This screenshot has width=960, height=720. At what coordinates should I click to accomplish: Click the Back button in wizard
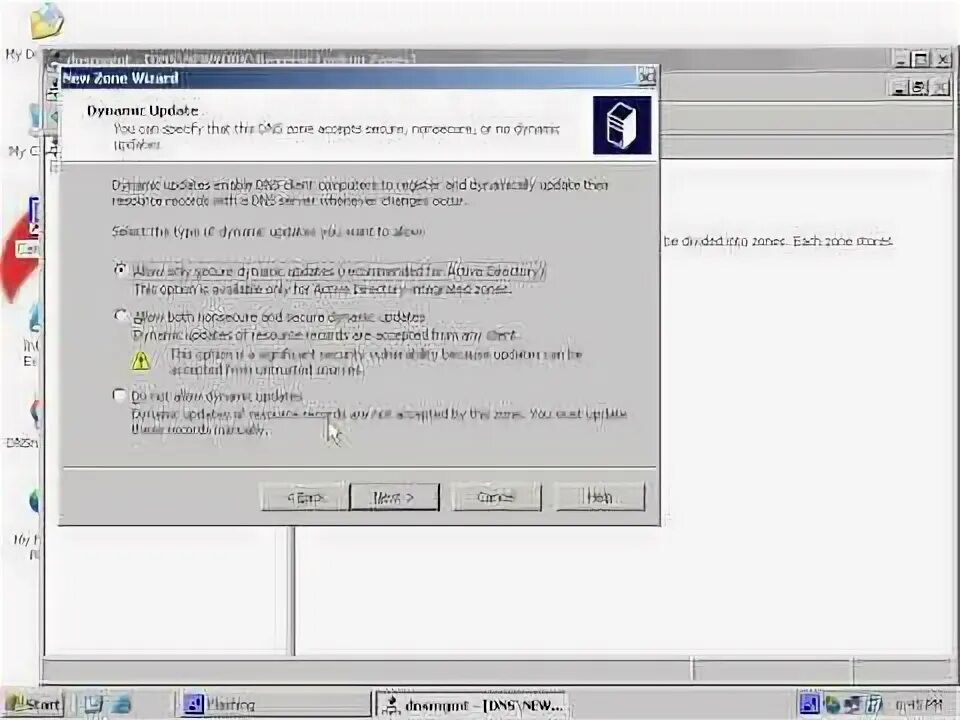[304, 497]
